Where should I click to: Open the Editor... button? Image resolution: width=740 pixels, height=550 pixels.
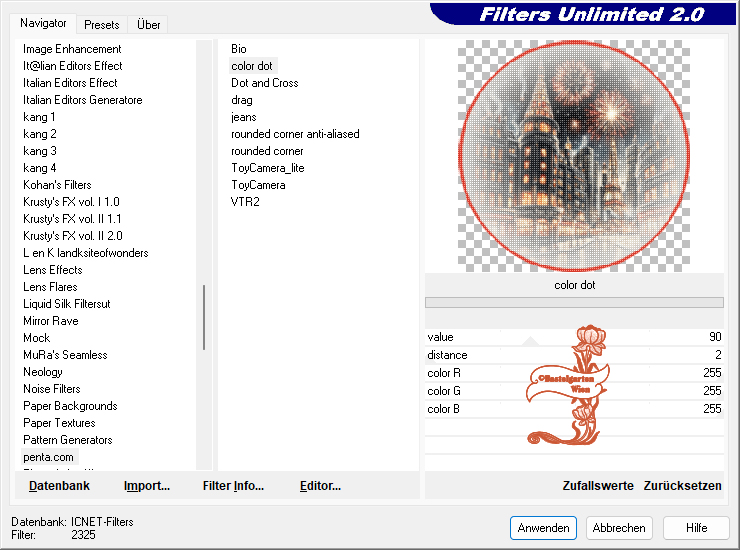[x=320, y=486]
